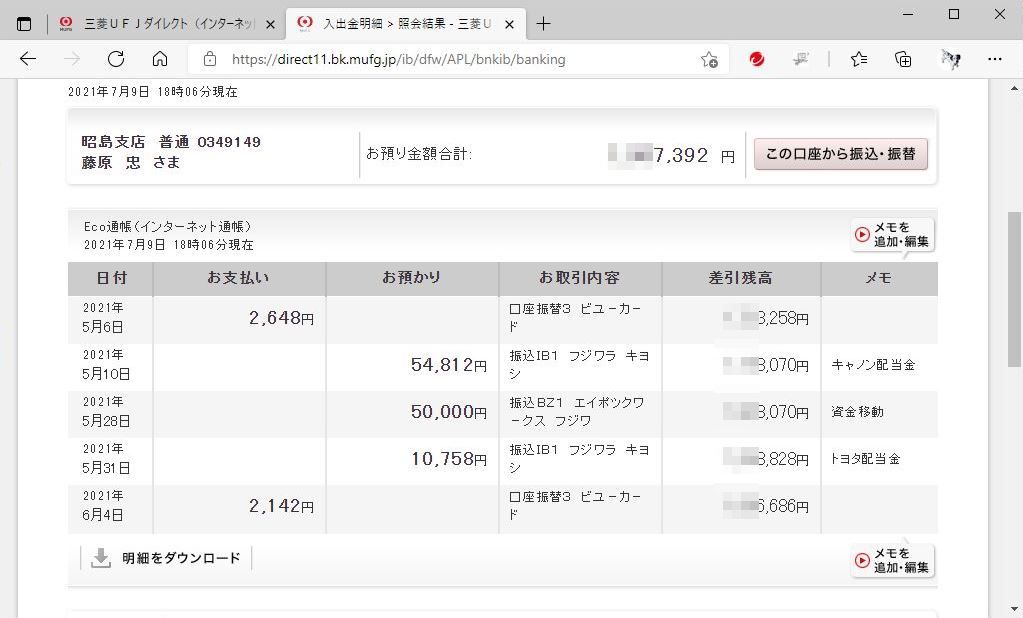Viewport: 1023px width, 618px height.
Task: Select the 54,812円 deposit amount
Action: [x=449, y=365]
